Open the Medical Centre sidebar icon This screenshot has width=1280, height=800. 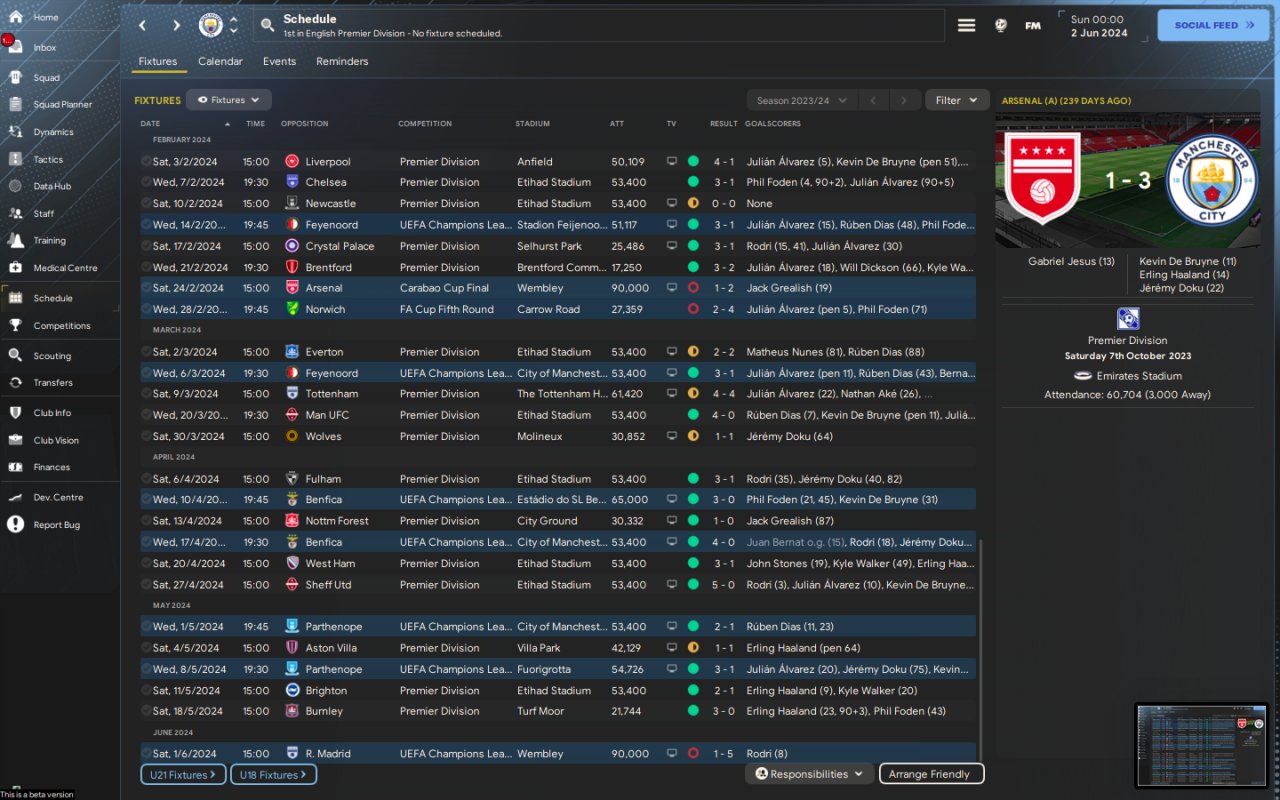click(x=15, y=267)
